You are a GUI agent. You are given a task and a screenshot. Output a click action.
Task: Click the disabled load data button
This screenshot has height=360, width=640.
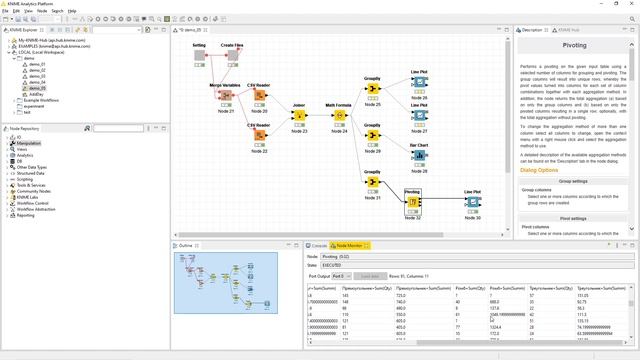pos(370,276)
